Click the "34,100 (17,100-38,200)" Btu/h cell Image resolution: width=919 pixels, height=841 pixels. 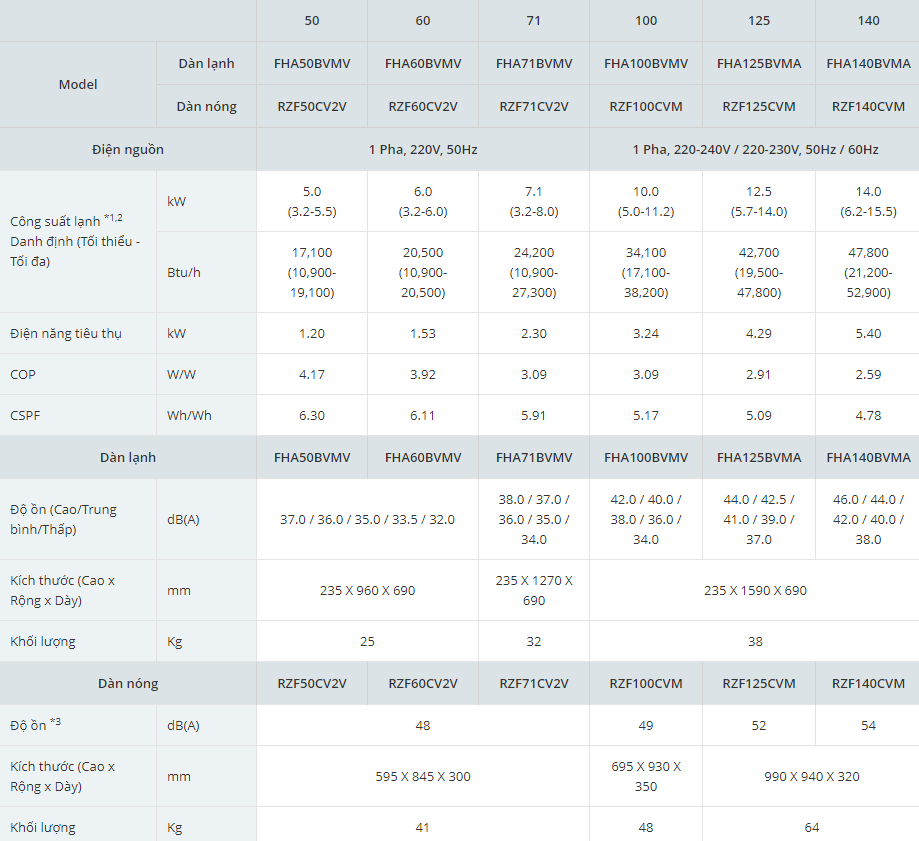pos(646,273)
